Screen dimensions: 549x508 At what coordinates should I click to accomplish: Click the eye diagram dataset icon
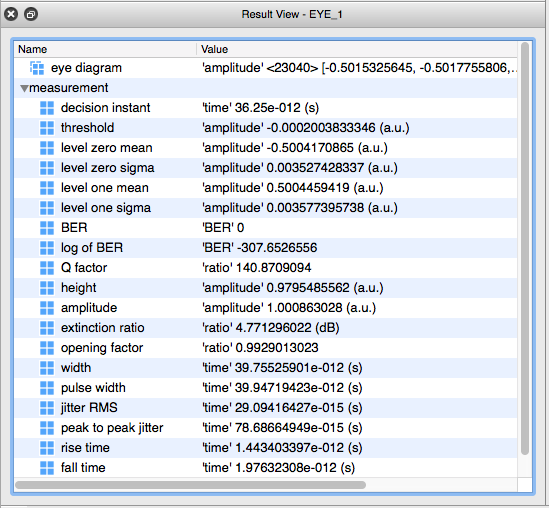pos(37,68)
